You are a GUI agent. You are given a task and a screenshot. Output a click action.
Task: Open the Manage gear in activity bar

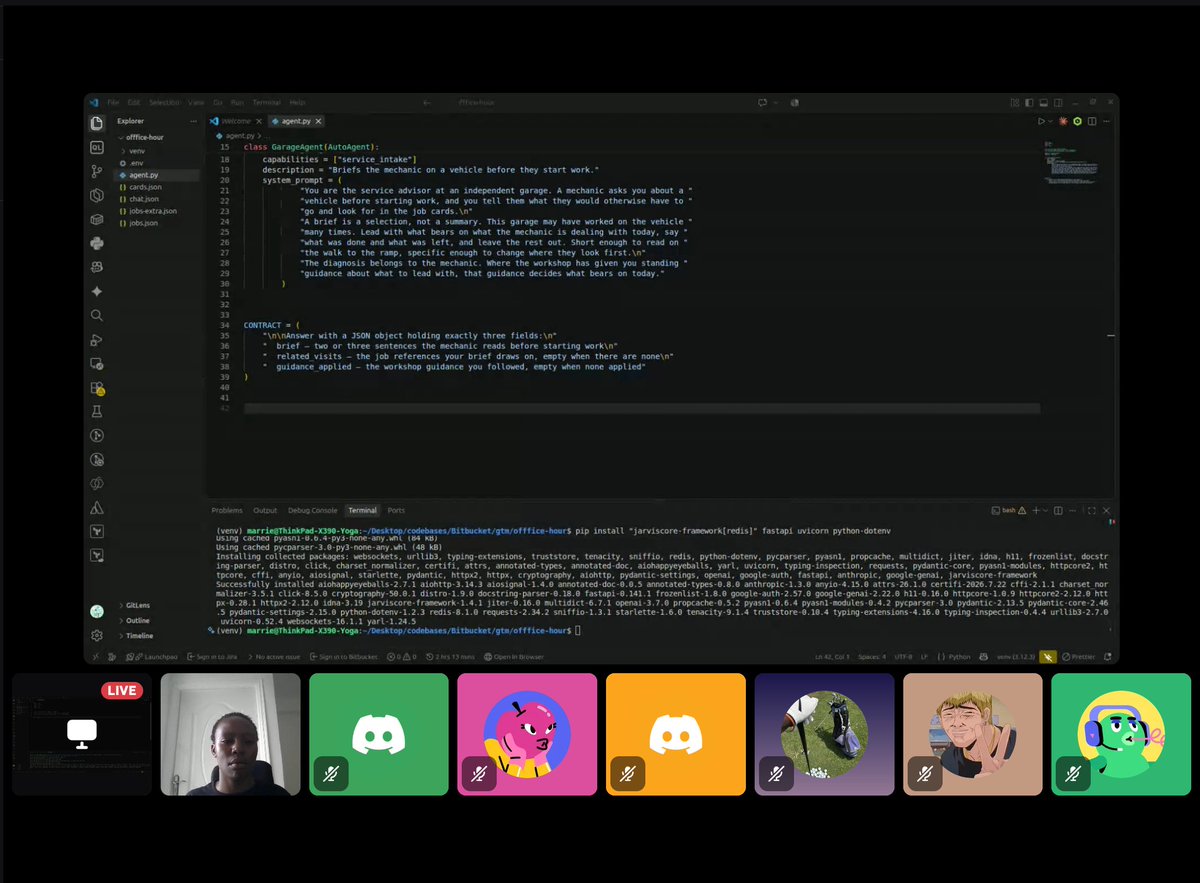coord(97,635)
